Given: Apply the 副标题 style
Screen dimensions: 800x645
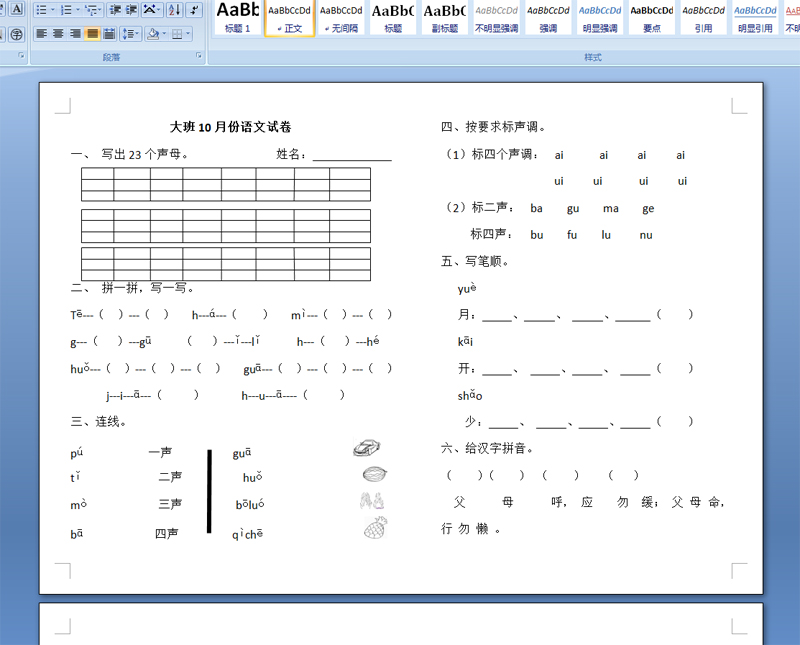Looking at the screenshot, I should coord(445,17).
